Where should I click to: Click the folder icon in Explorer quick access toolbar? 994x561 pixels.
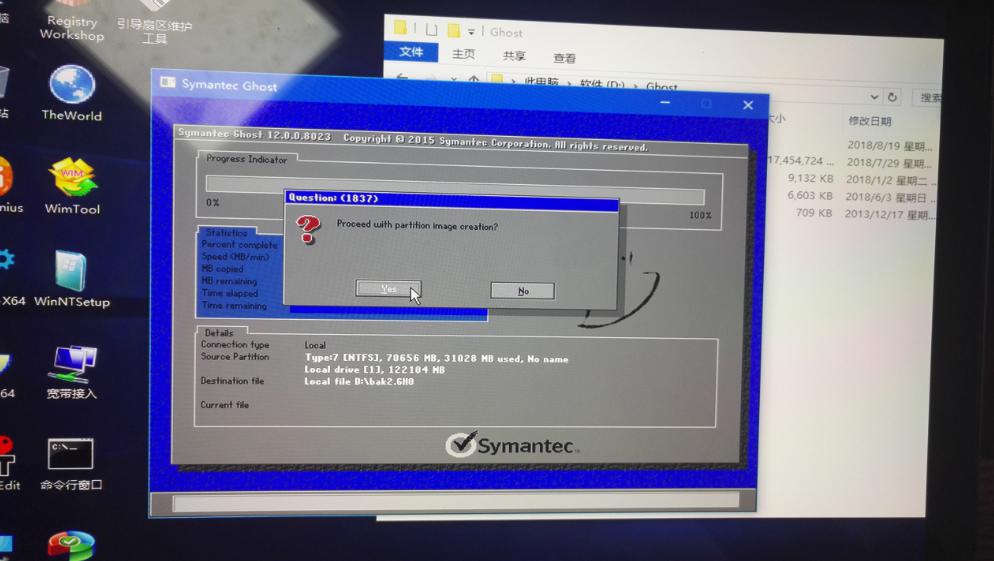[453, 30]
